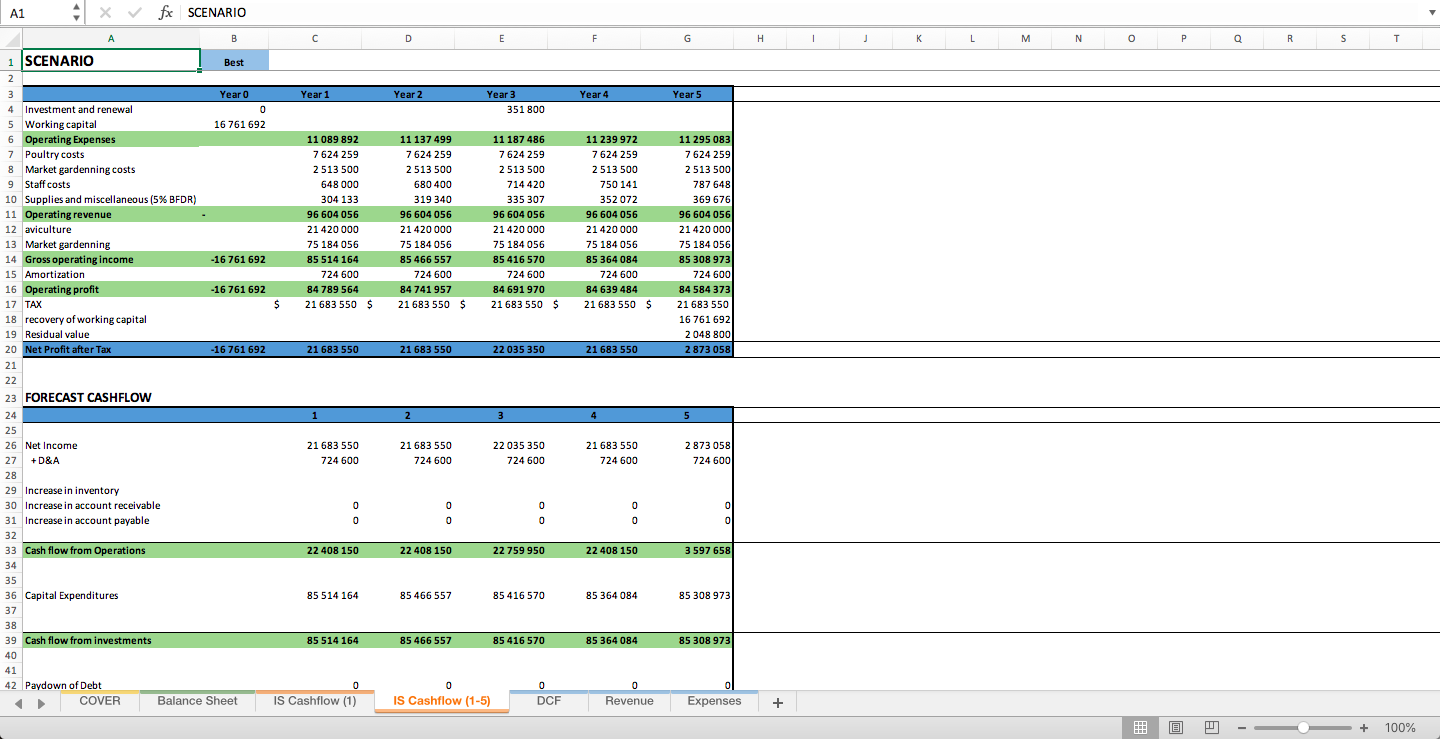Open the Expenses sheet tab
Viewport: 1440px width, 739px height.
pos(714,701)
